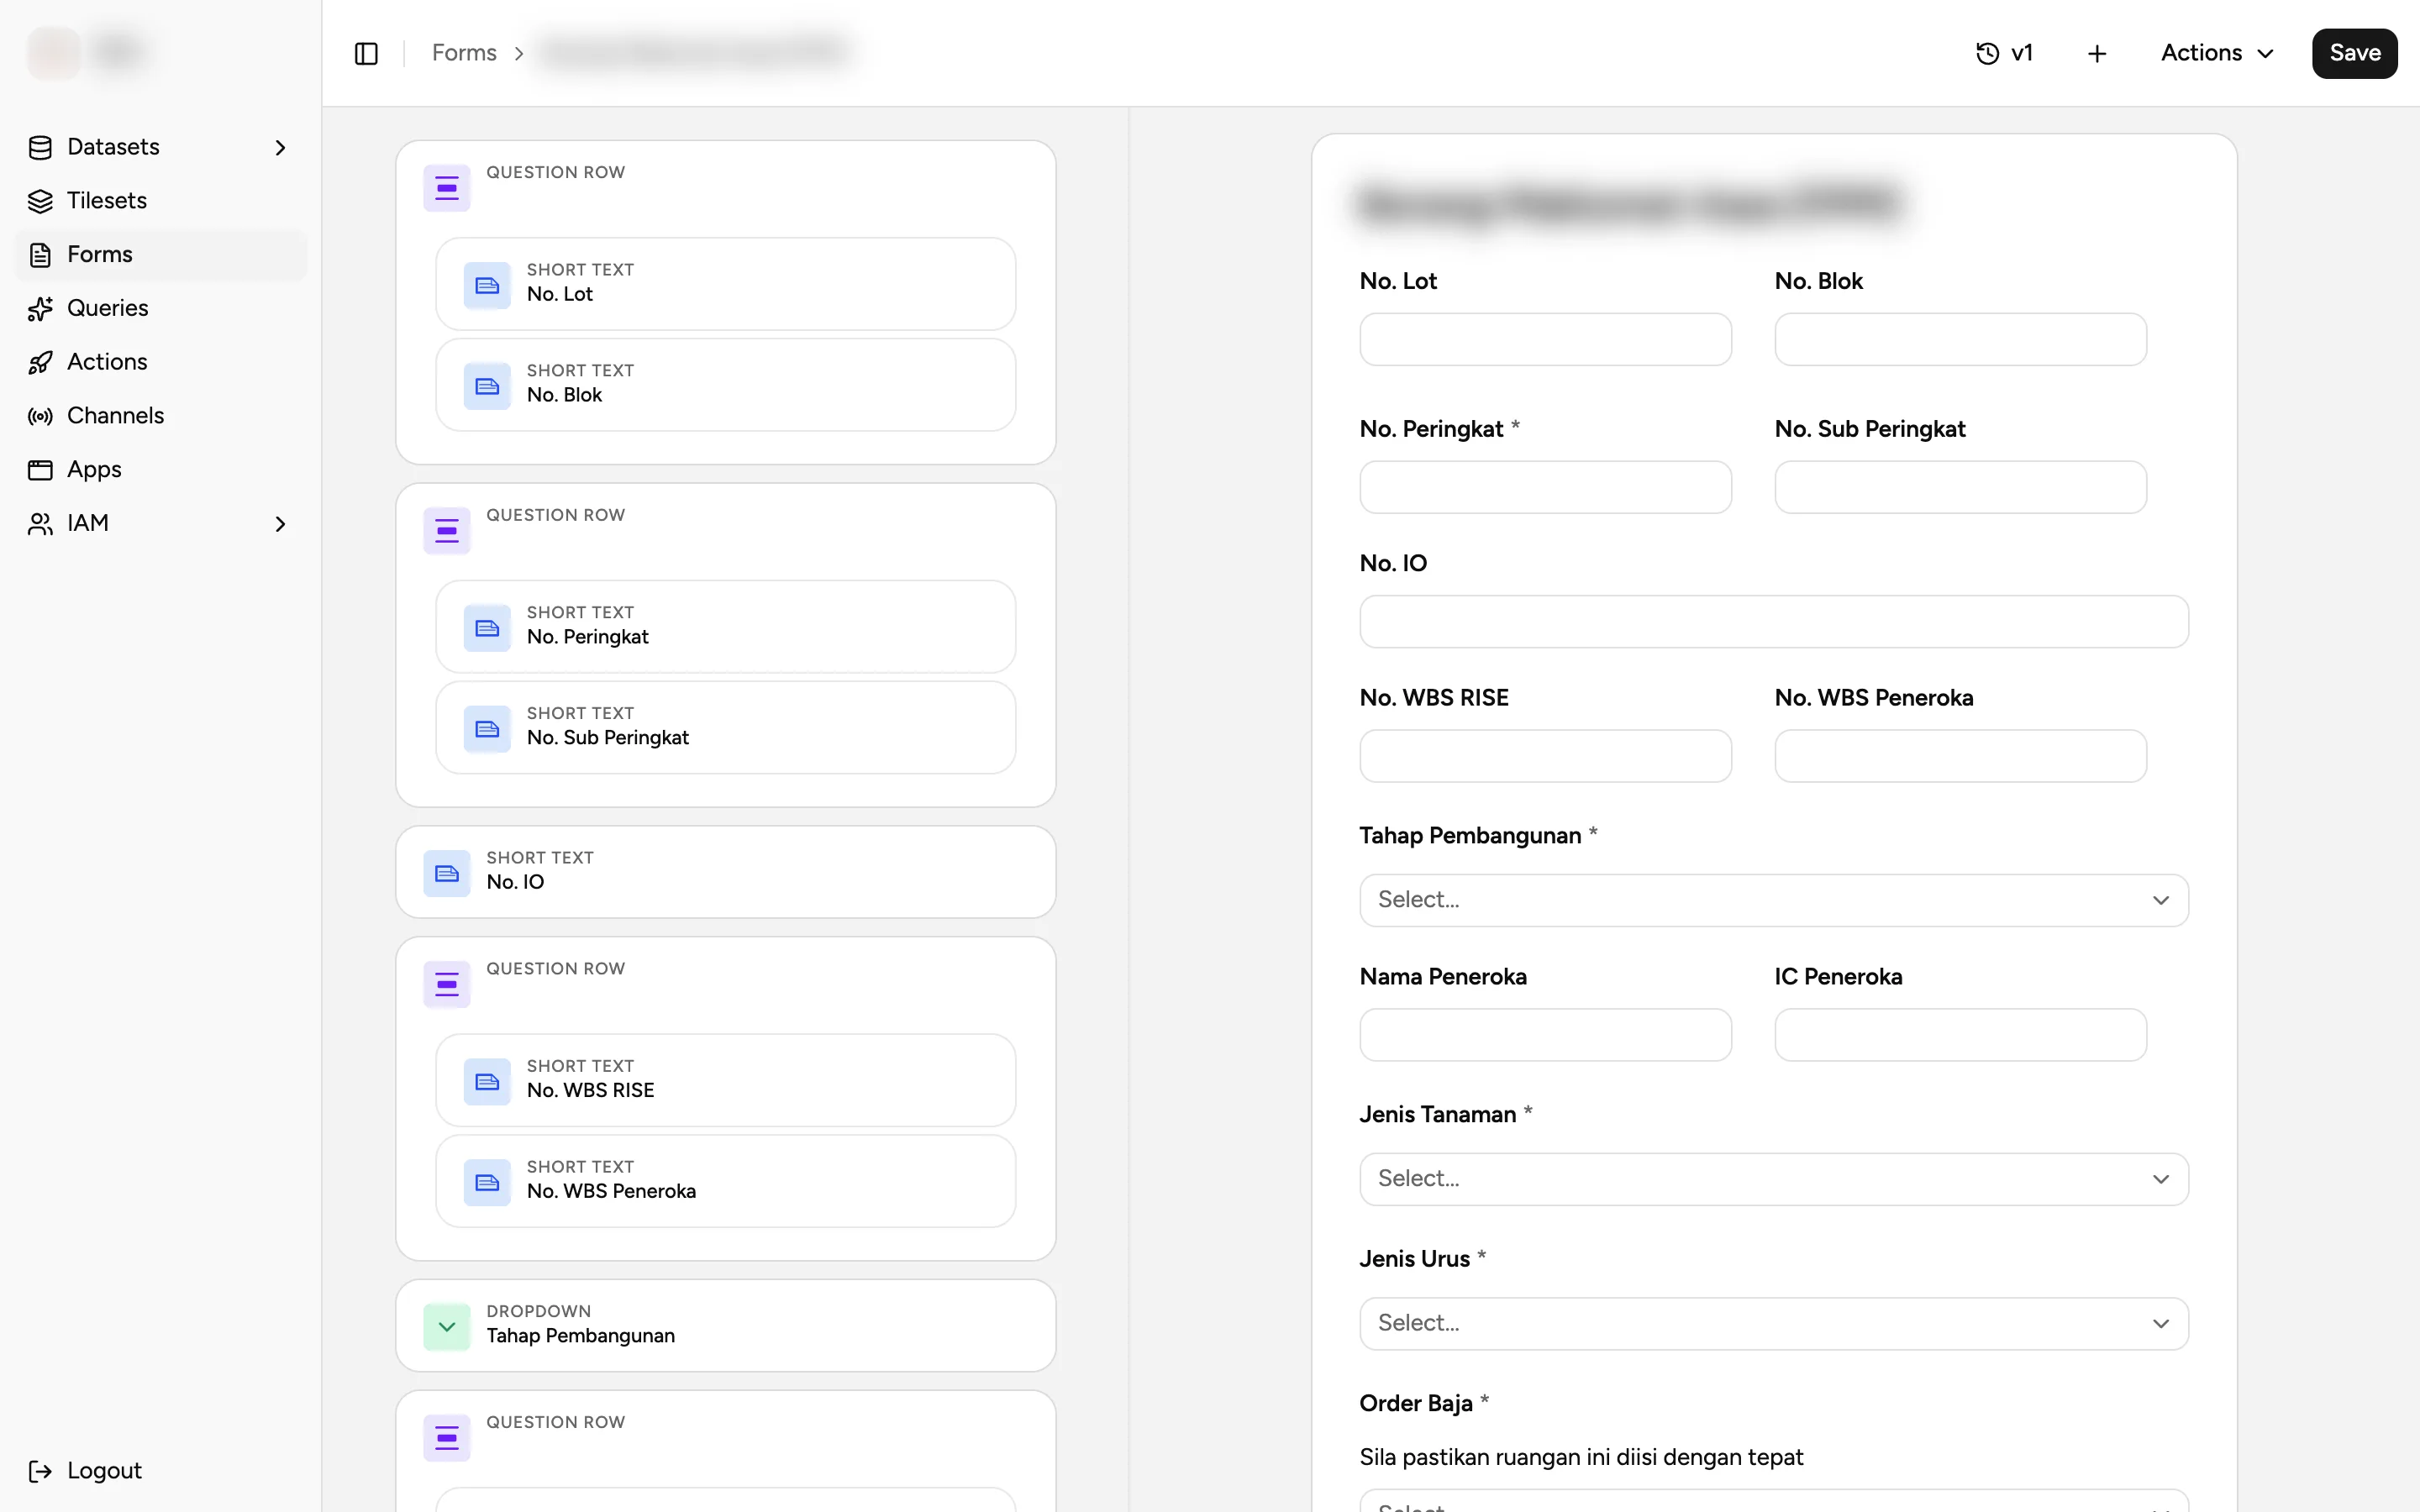
Task: Click the IAM users icon
Action: click(x=40, y=524)
